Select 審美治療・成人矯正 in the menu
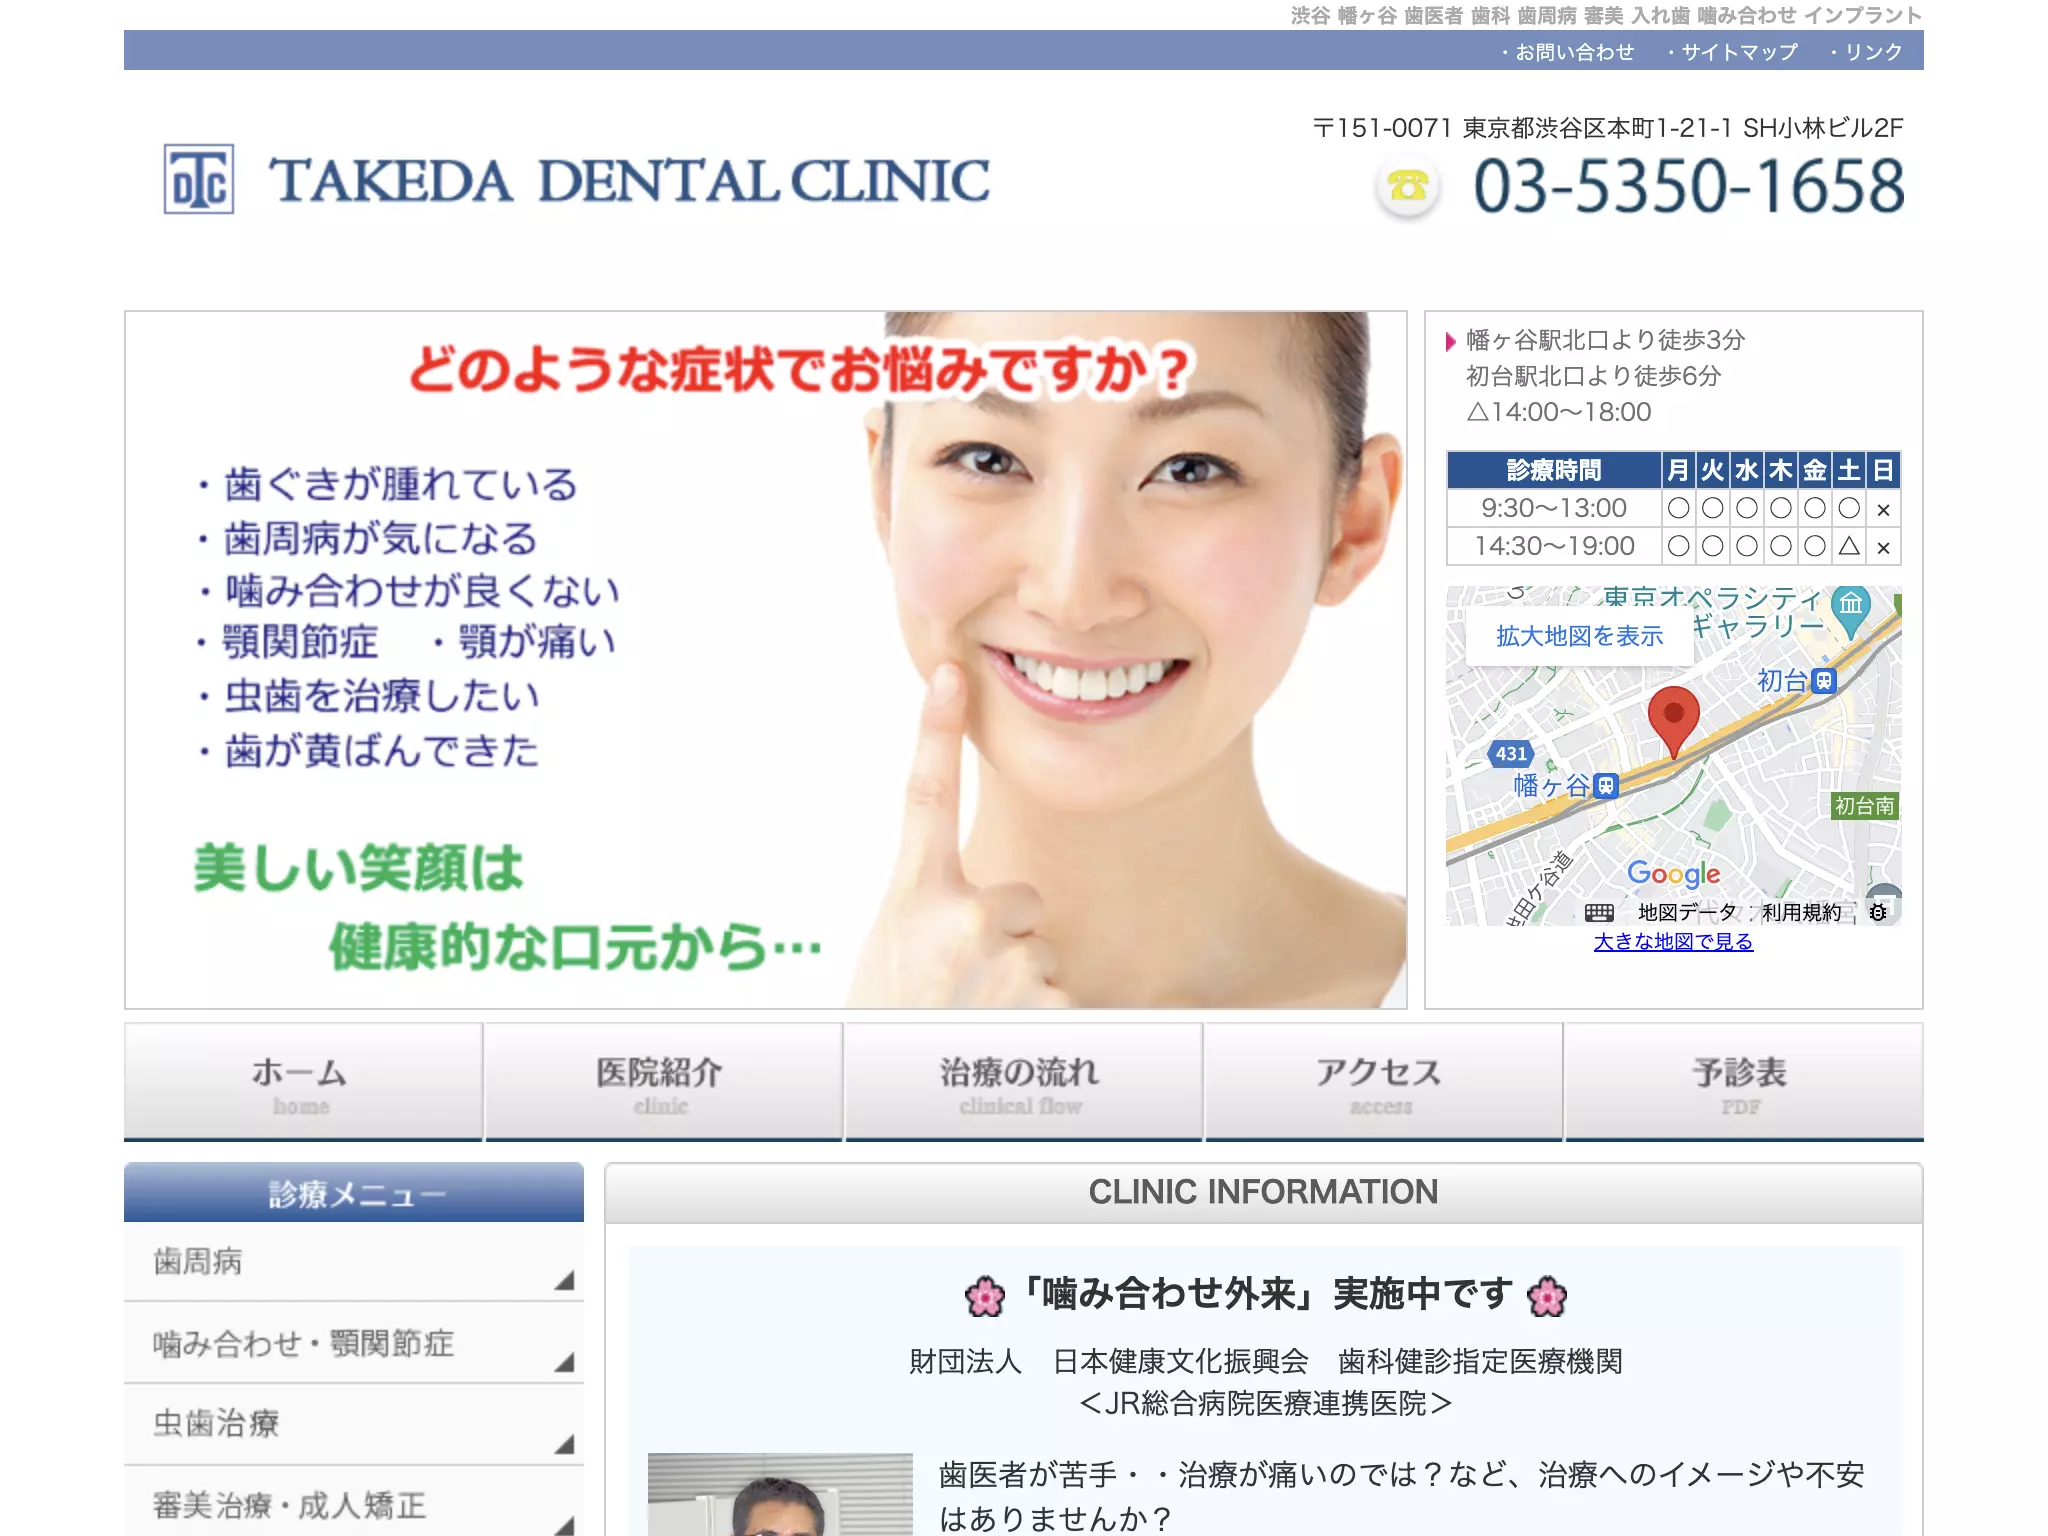The width and height of the screenshot is (2048, 1536). click(x=354, y=1502)
